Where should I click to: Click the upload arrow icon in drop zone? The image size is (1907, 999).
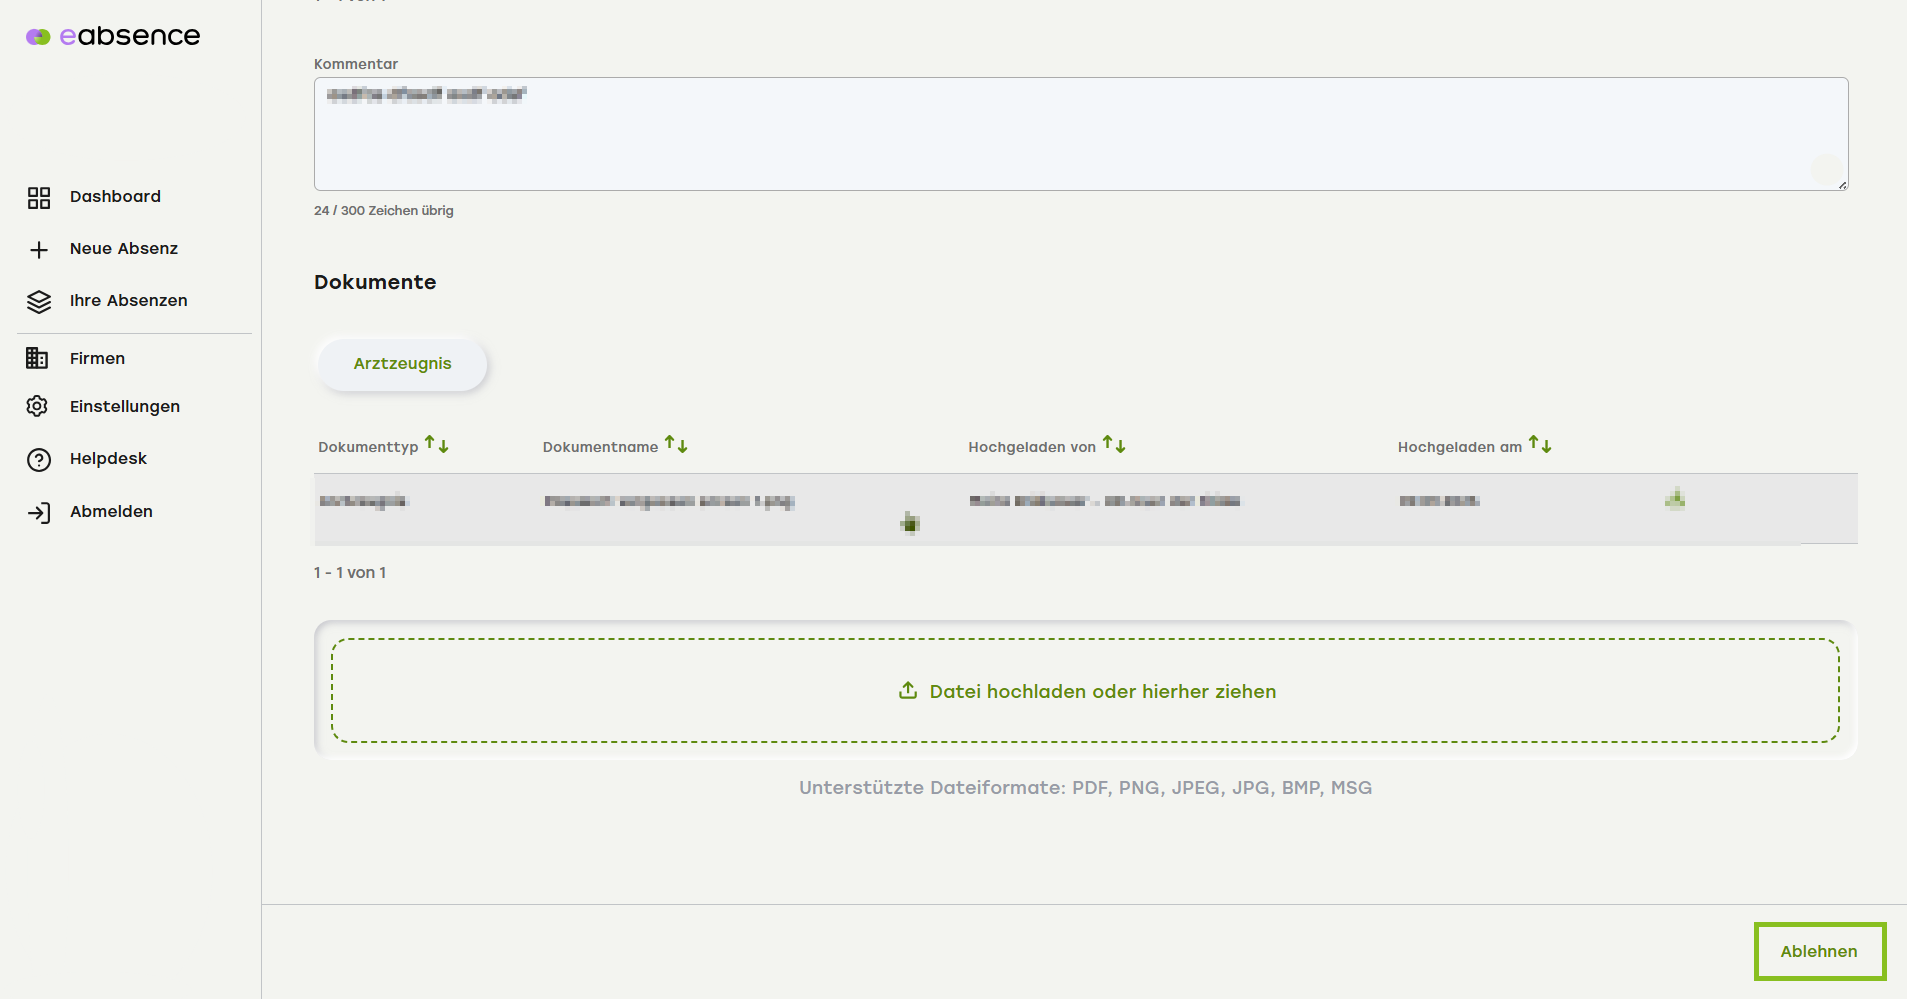908,691
